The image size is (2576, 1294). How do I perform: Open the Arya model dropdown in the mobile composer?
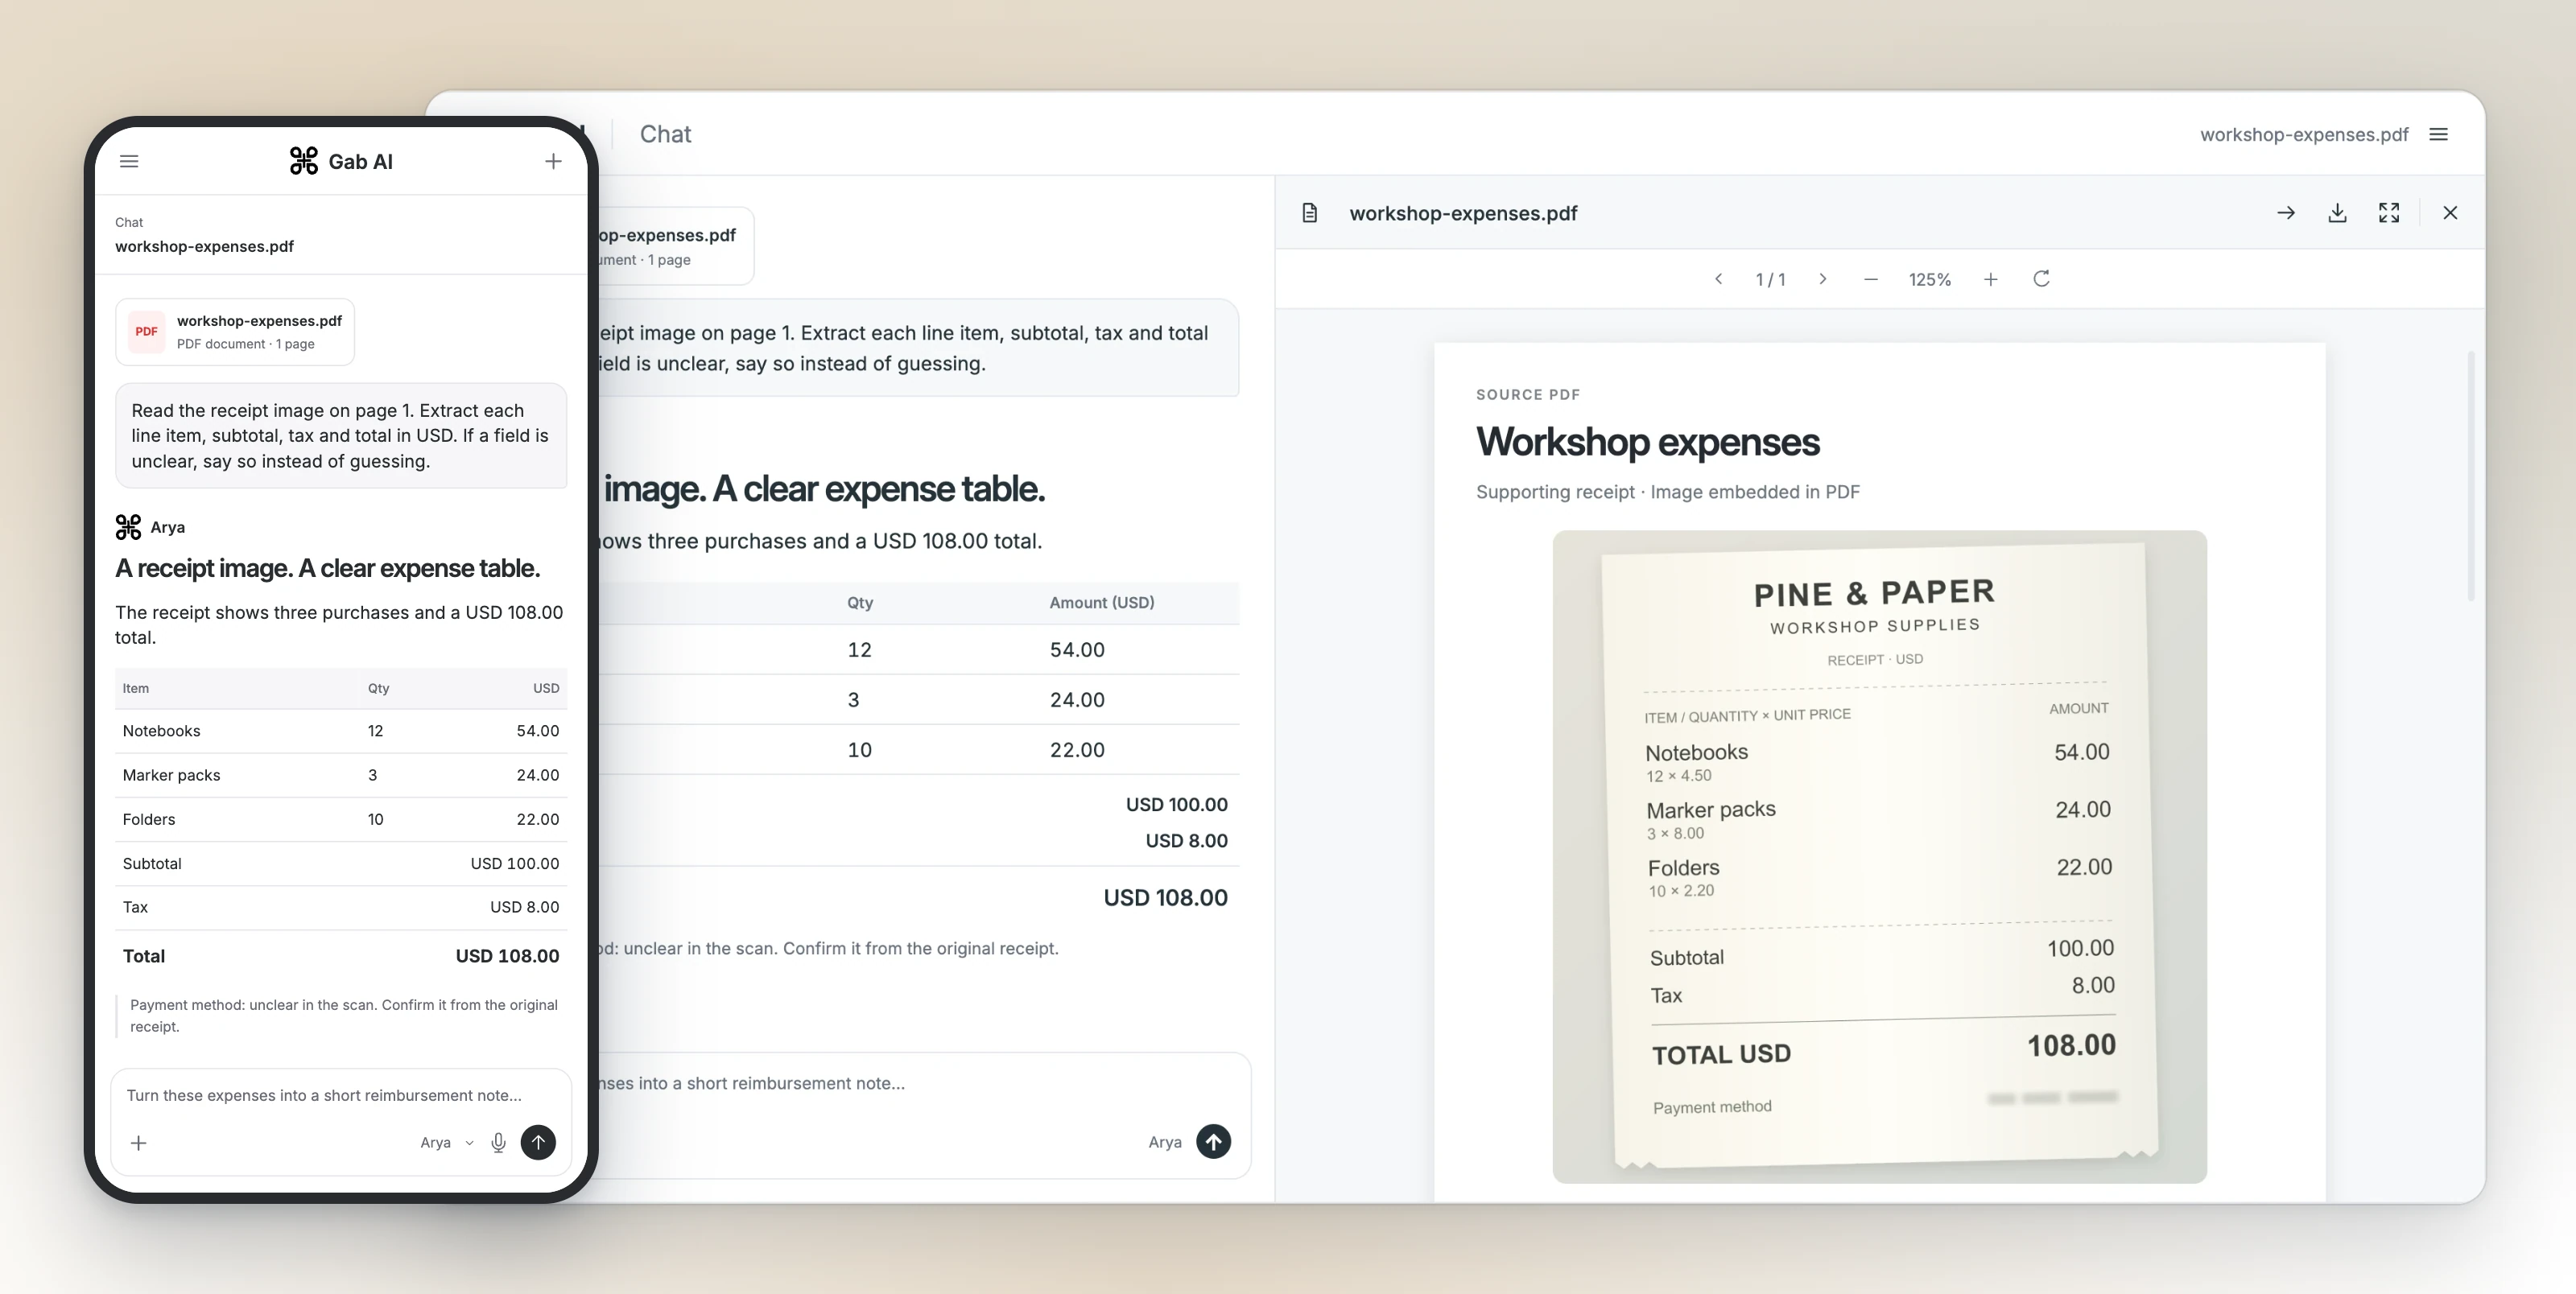pos(447,1142)
